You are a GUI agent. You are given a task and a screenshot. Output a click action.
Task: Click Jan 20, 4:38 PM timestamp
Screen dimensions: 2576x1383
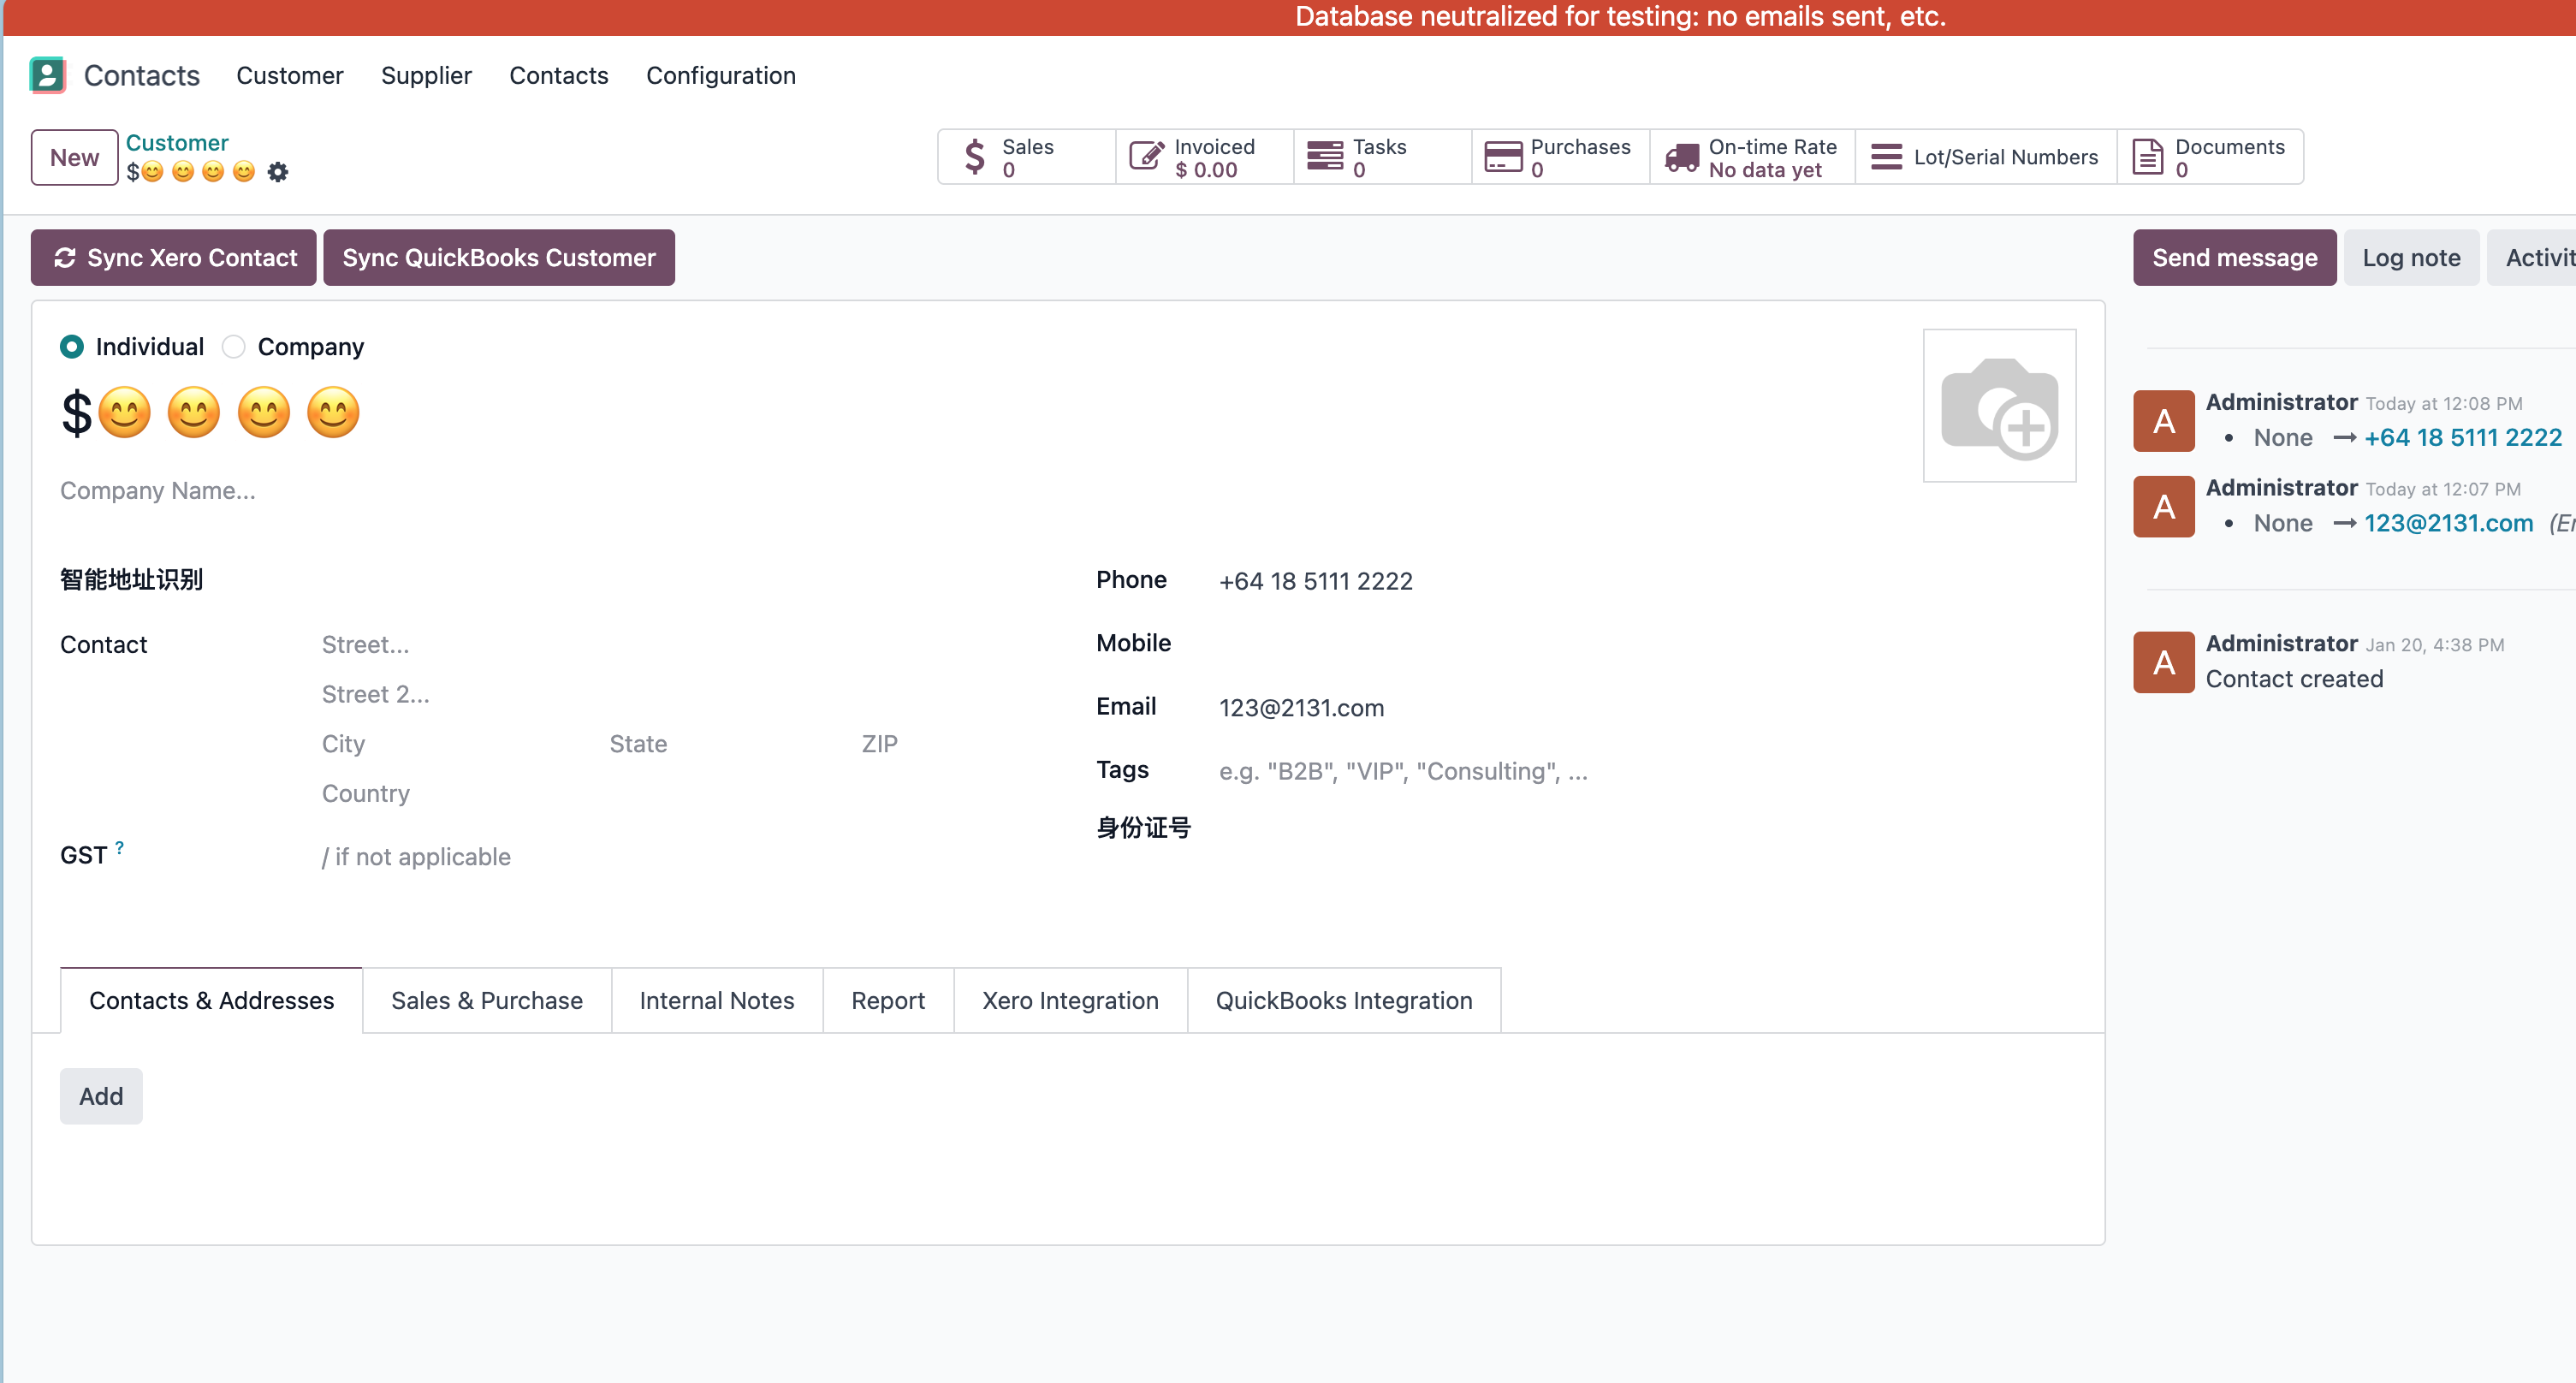coord(2434,645)
